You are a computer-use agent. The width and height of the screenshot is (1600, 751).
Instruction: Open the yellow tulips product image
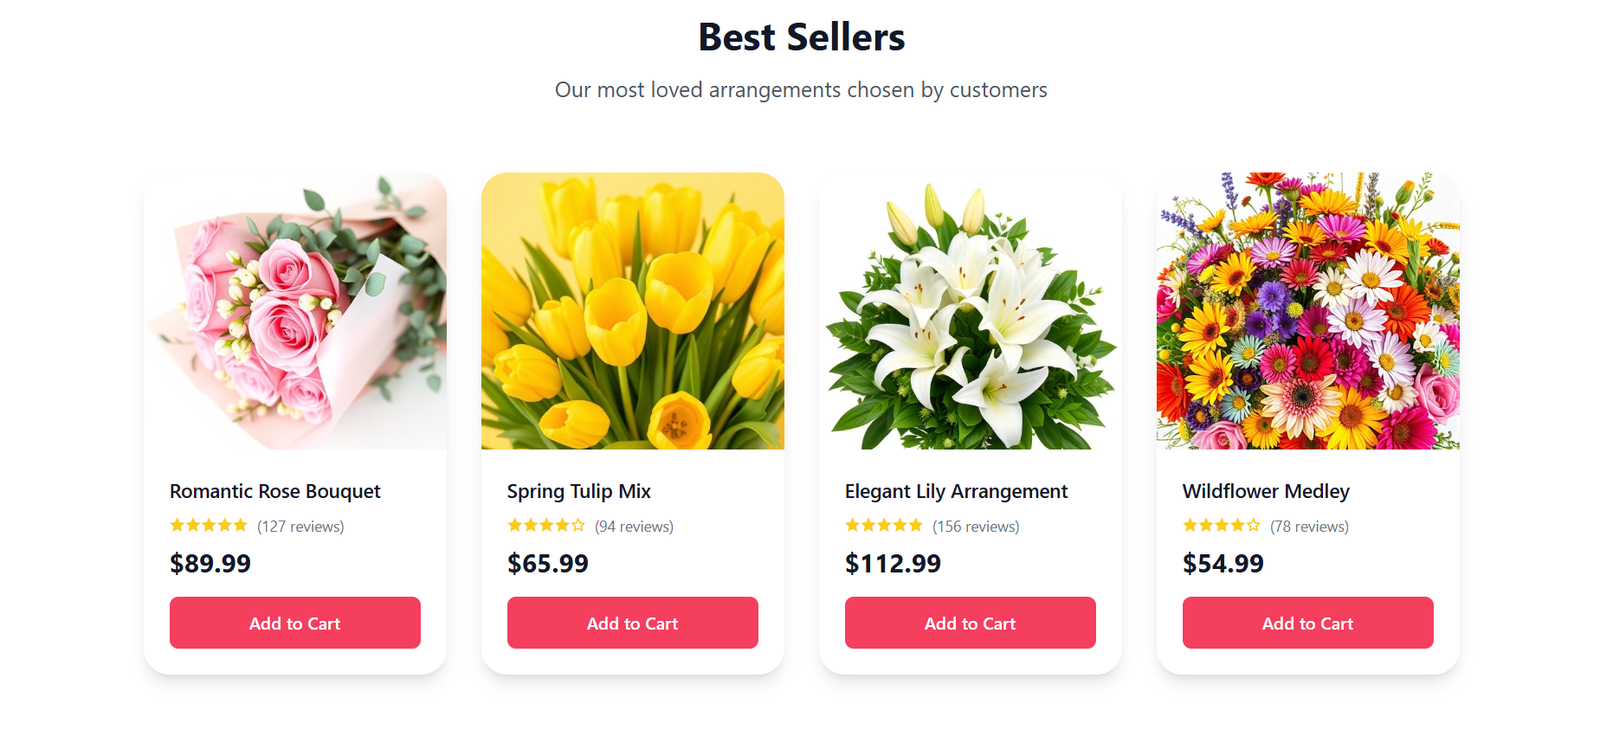pyautogui.click(x=632, y=311)
